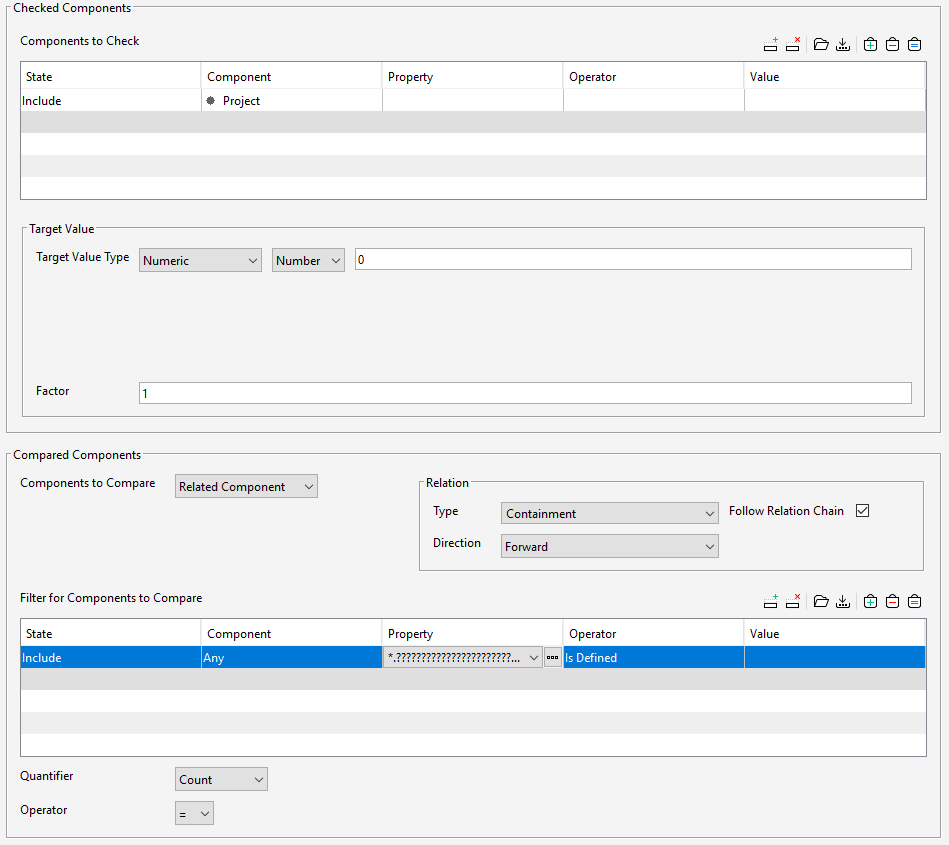Save/download icon above Filter for Components table
The width and height of the screenshot is (949, 845).
coord(842,601)
